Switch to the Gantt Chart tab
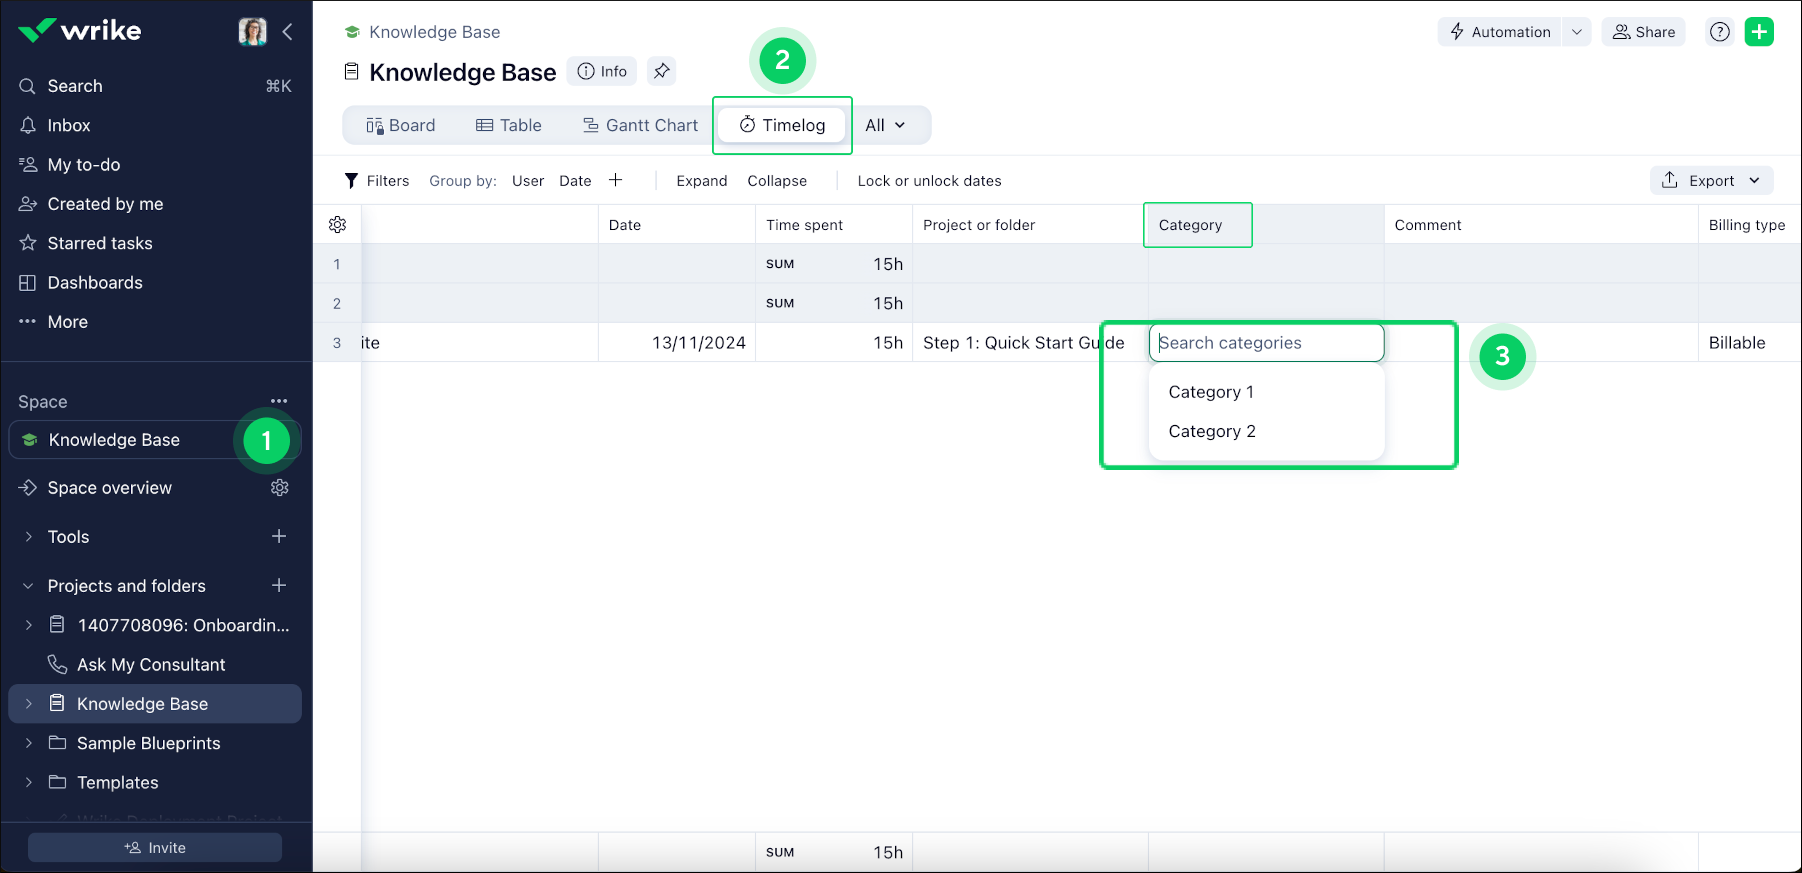The image size is (1802, 873). click(x=640, y=125)
